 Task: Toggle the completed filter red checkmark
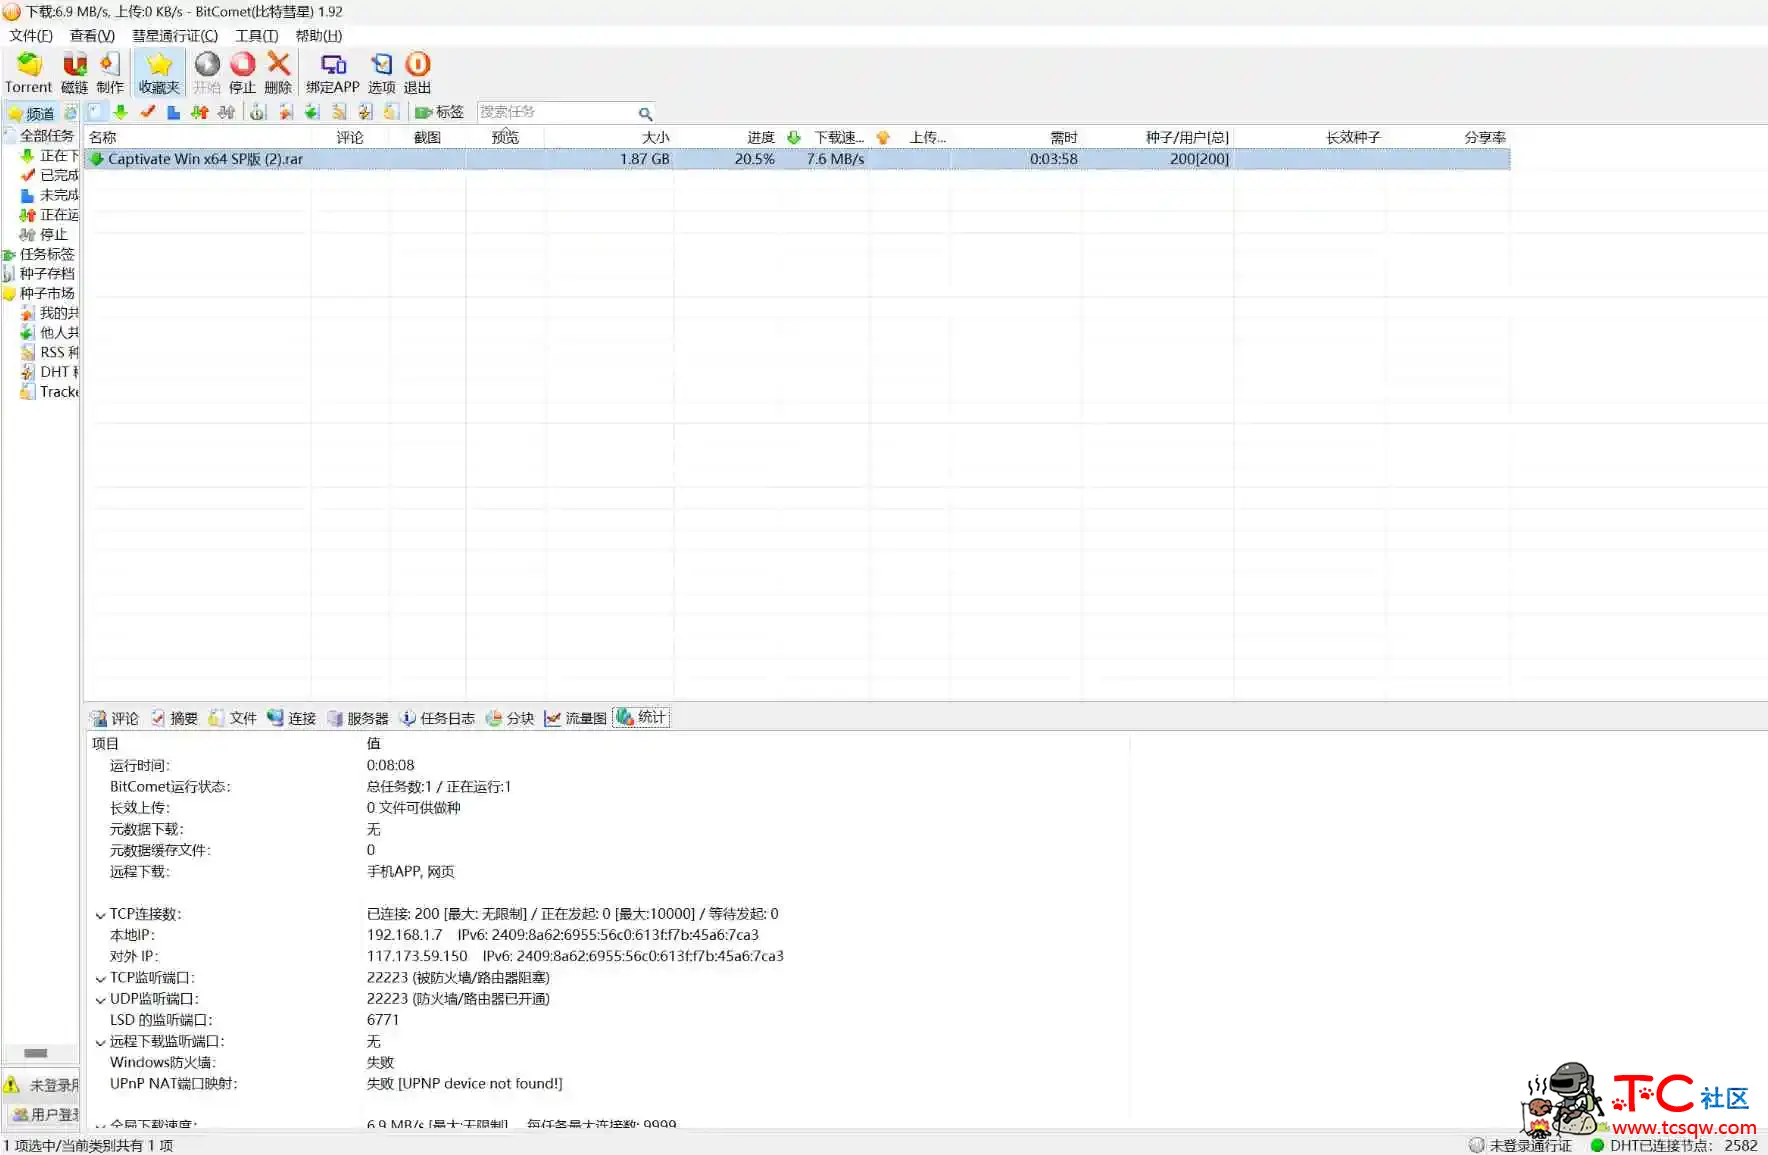click(x=148, y=112)
